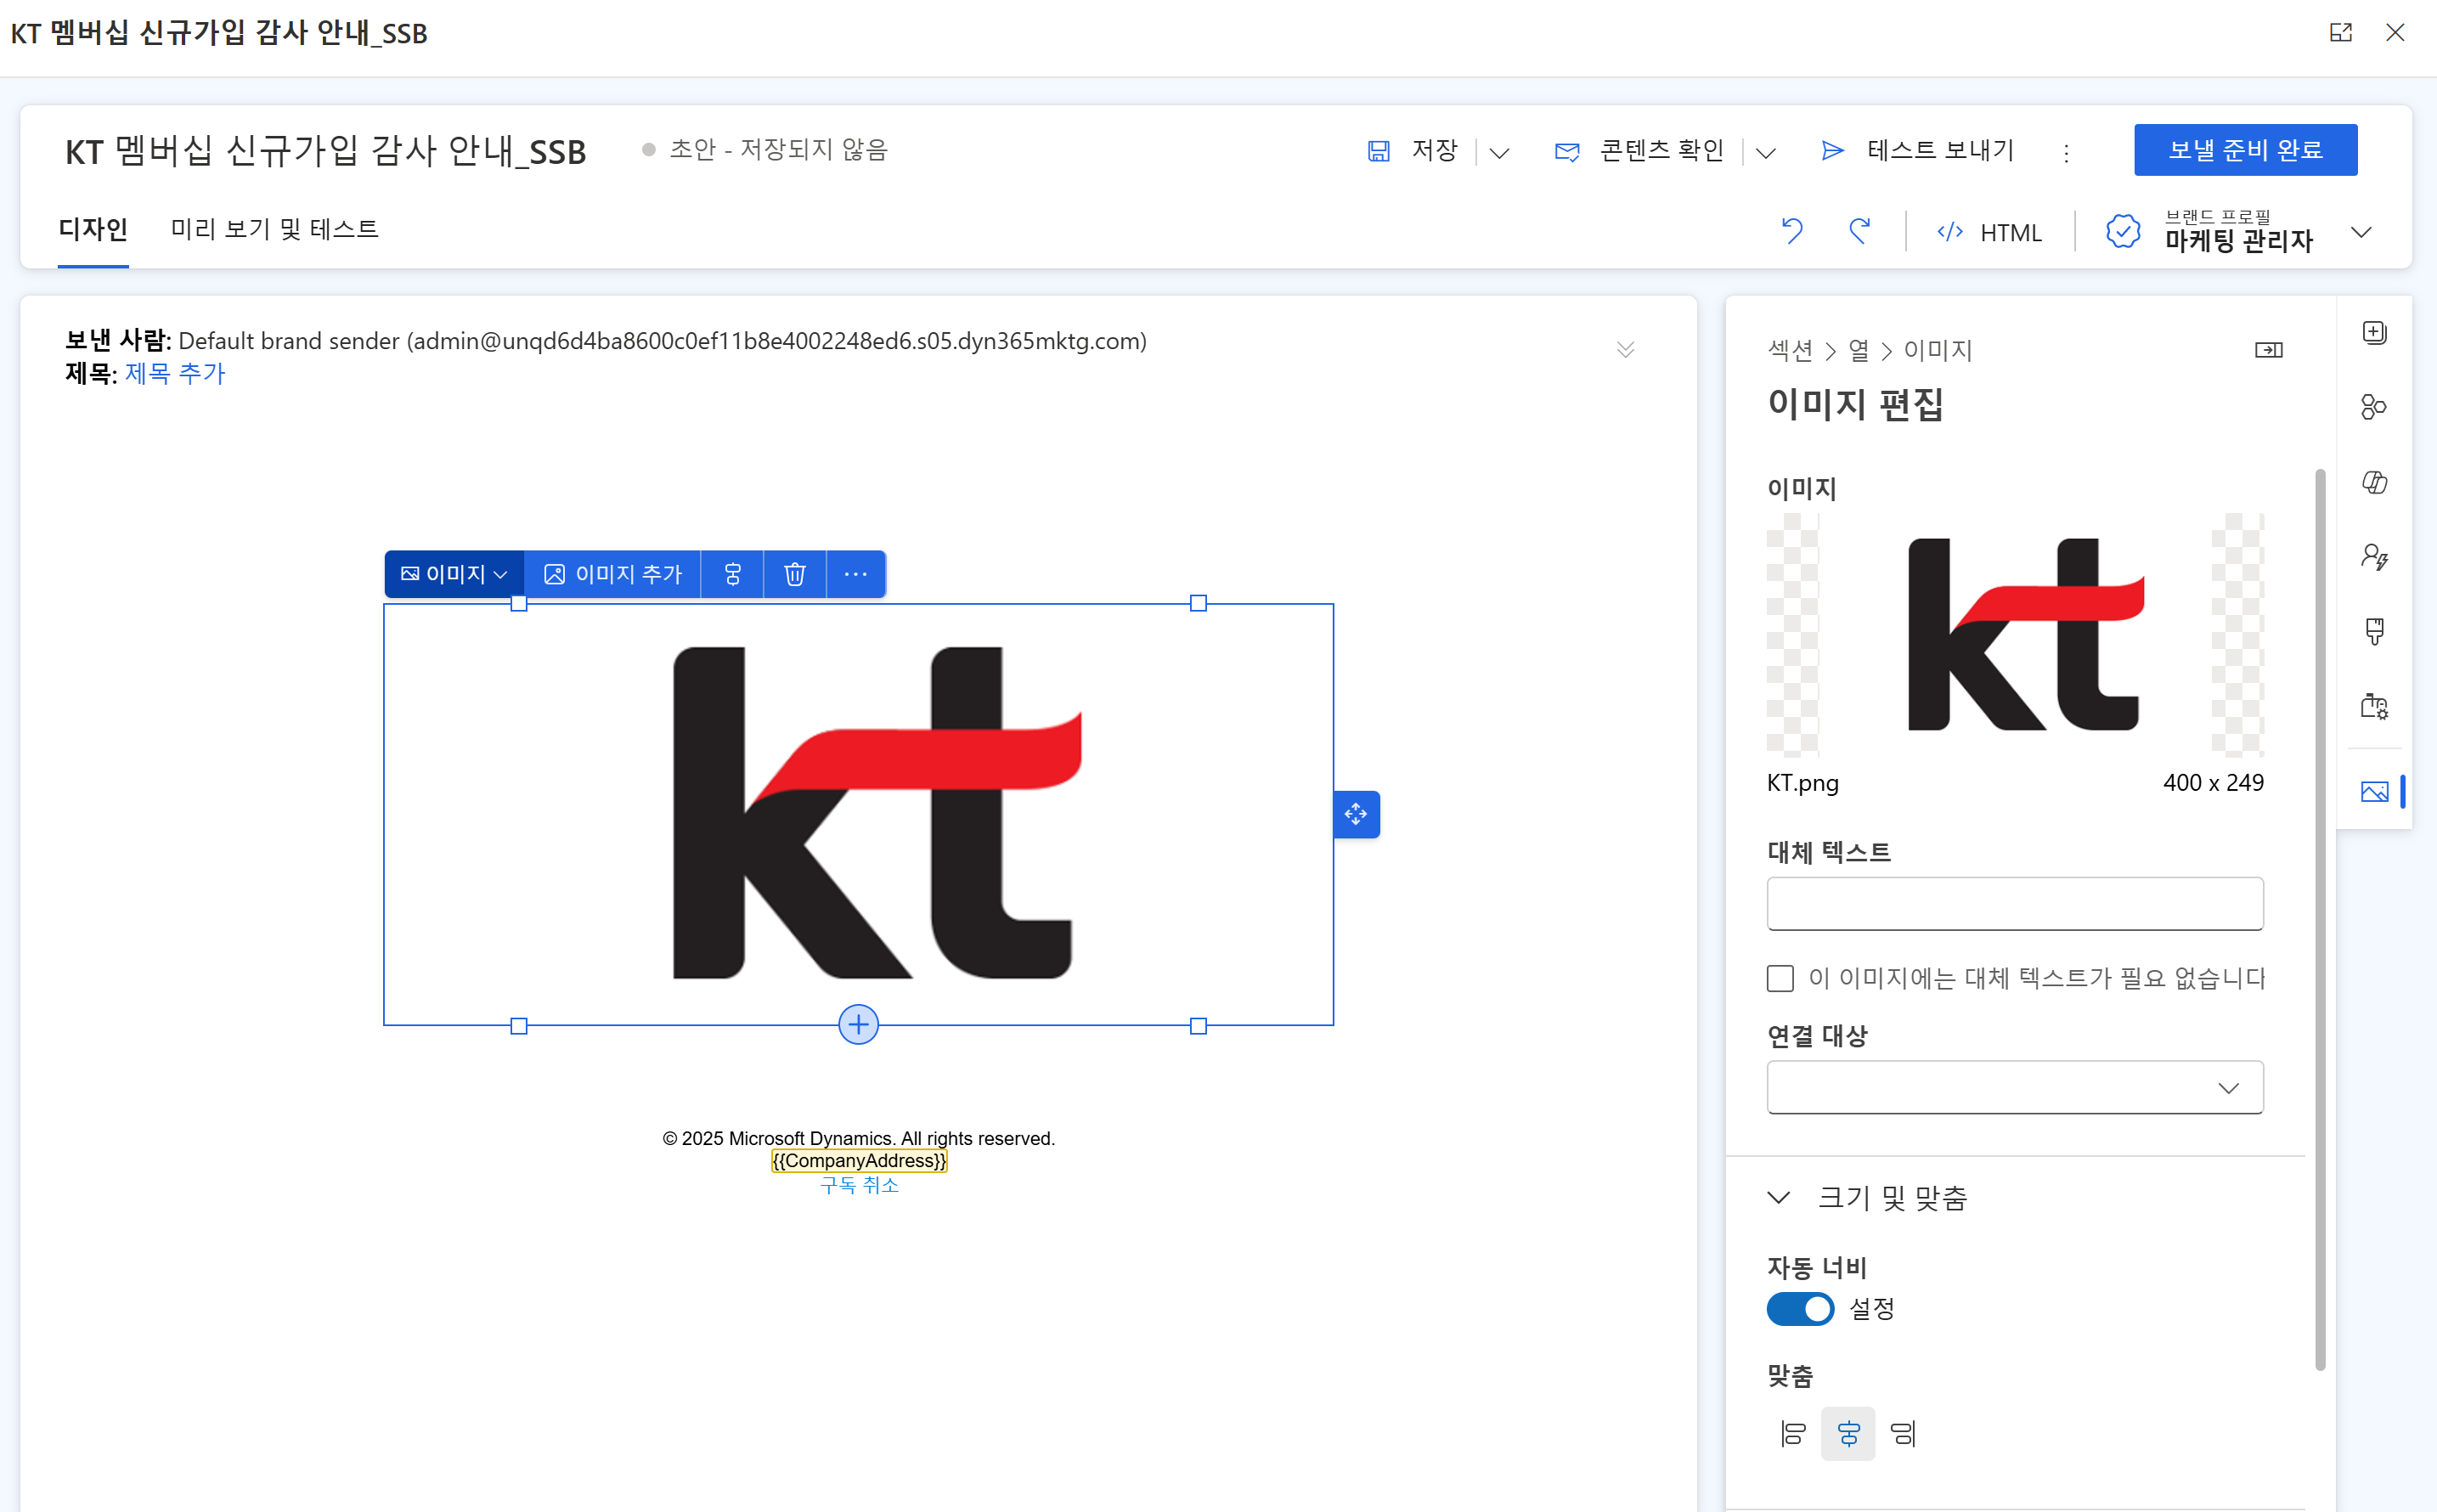Add an element with the plus circle

click(x=858, y=1024)
